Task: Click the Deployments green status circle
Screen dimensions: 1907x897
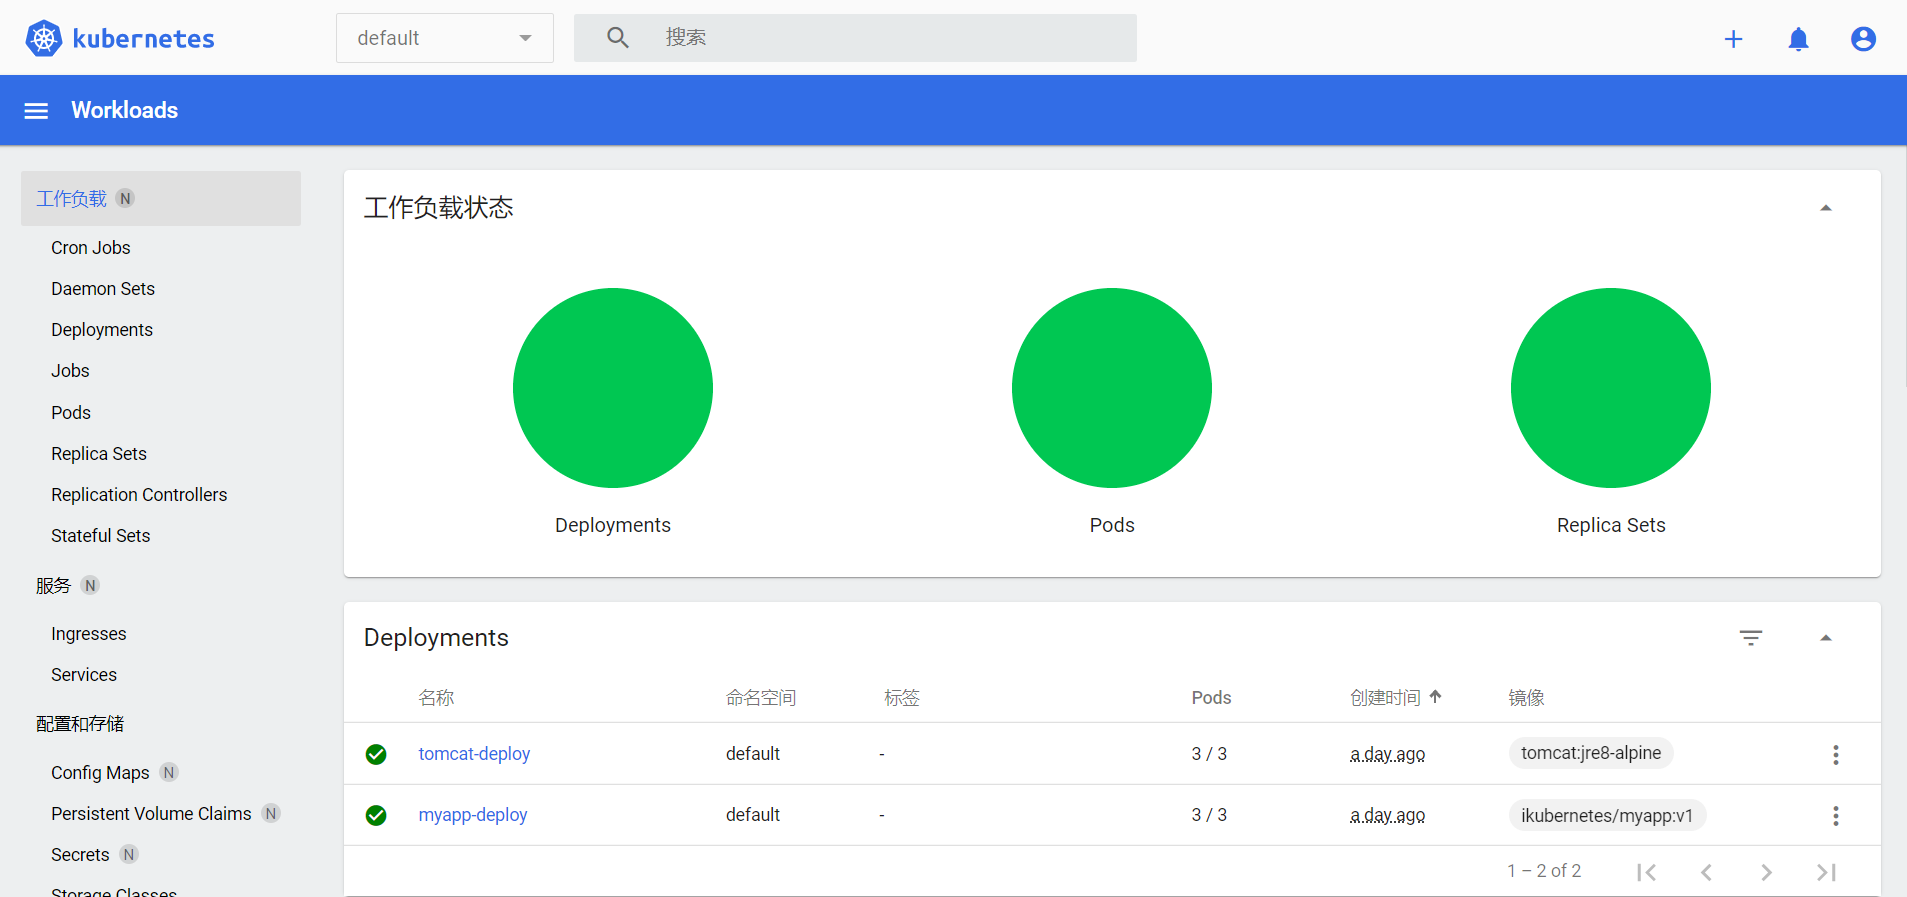Action: (x=613, y=388)
